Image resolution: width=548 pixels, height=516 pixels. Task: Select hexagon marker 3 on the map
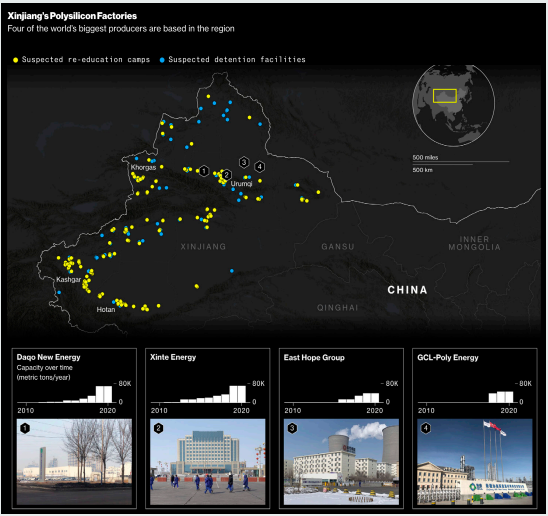[244, 162]
